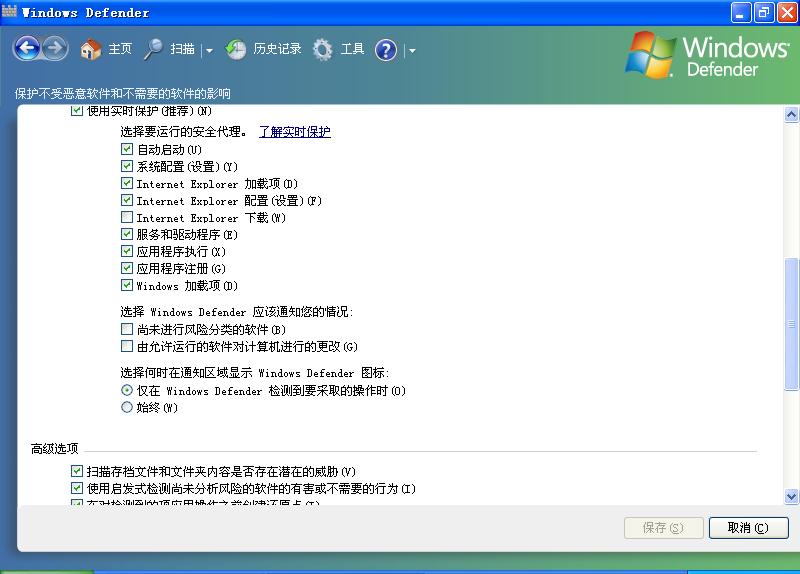The height and width of the screenshot is (574, 800).
Task: Click the Forward arrow navigation button
Action: (55, 48)
